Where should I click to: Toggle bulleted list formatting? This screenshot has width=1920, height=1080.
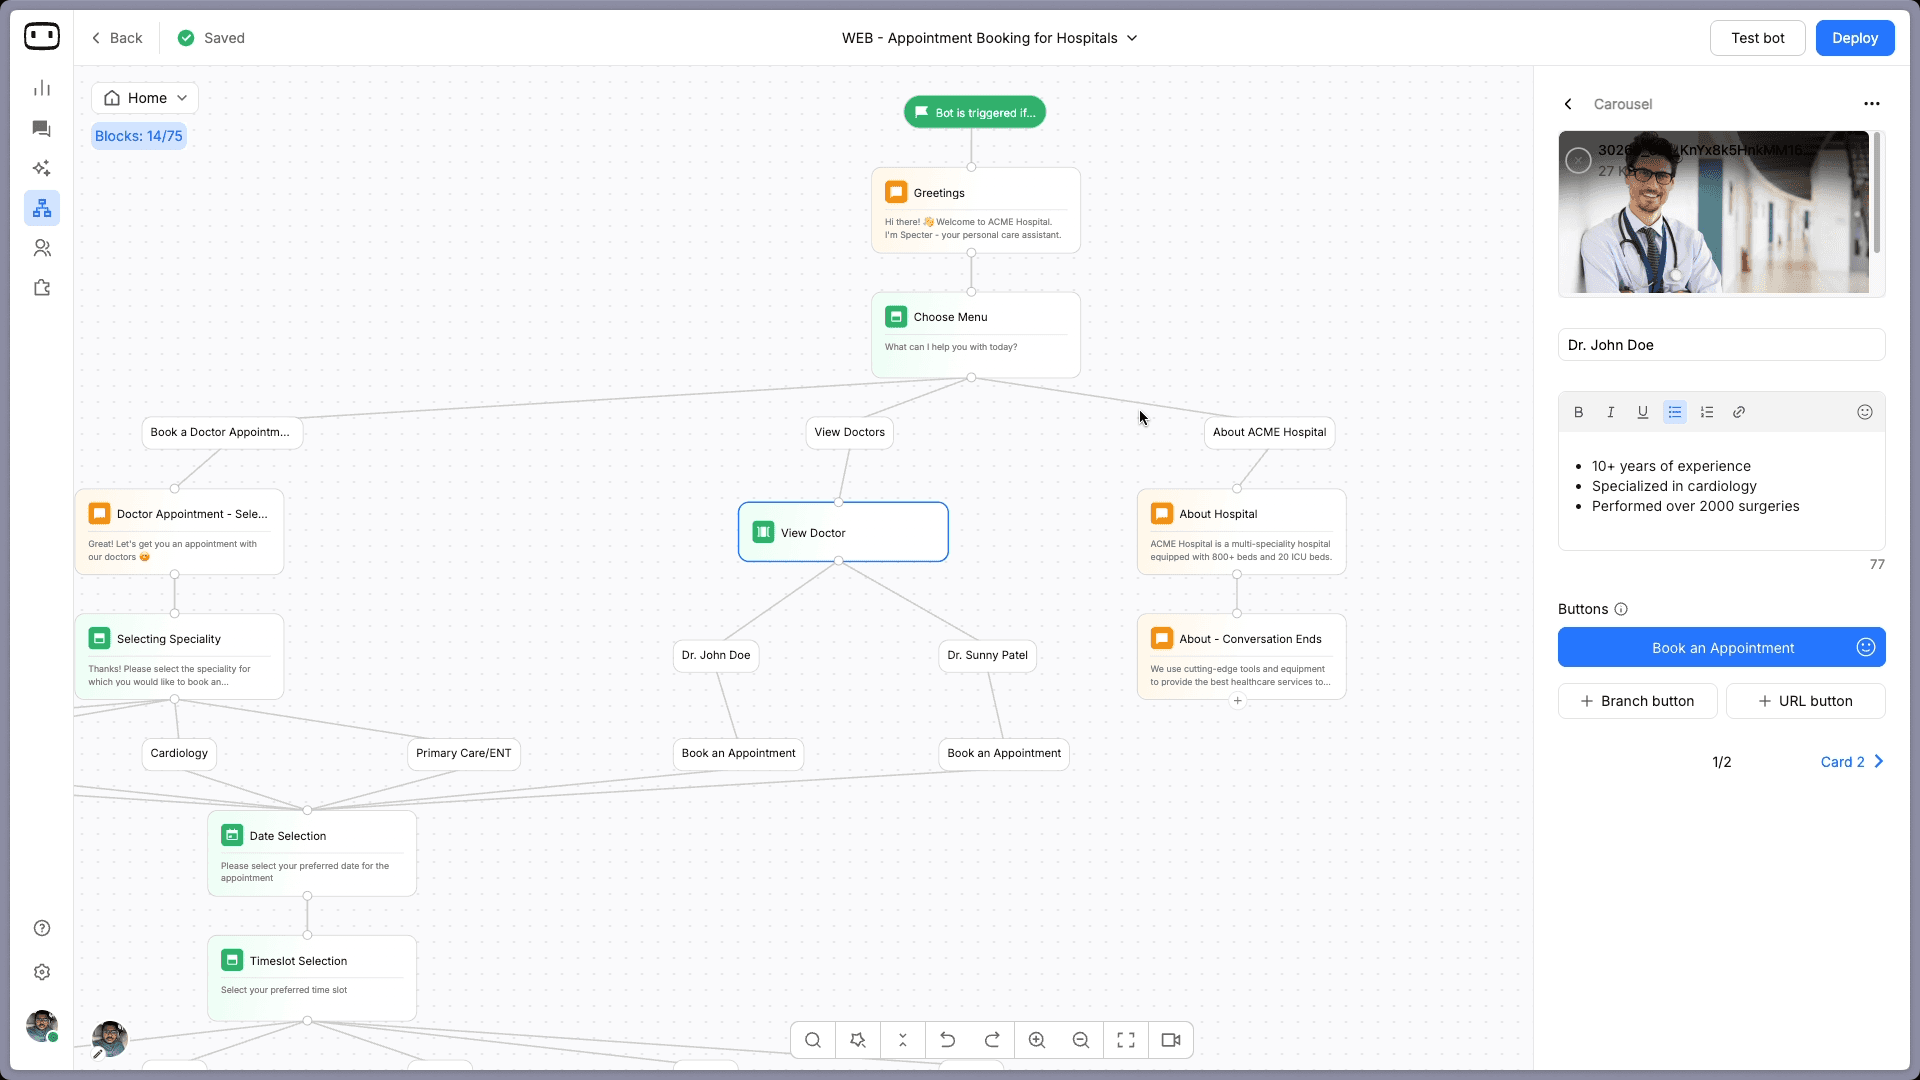pyautogui.click(x=1674, y=412)
